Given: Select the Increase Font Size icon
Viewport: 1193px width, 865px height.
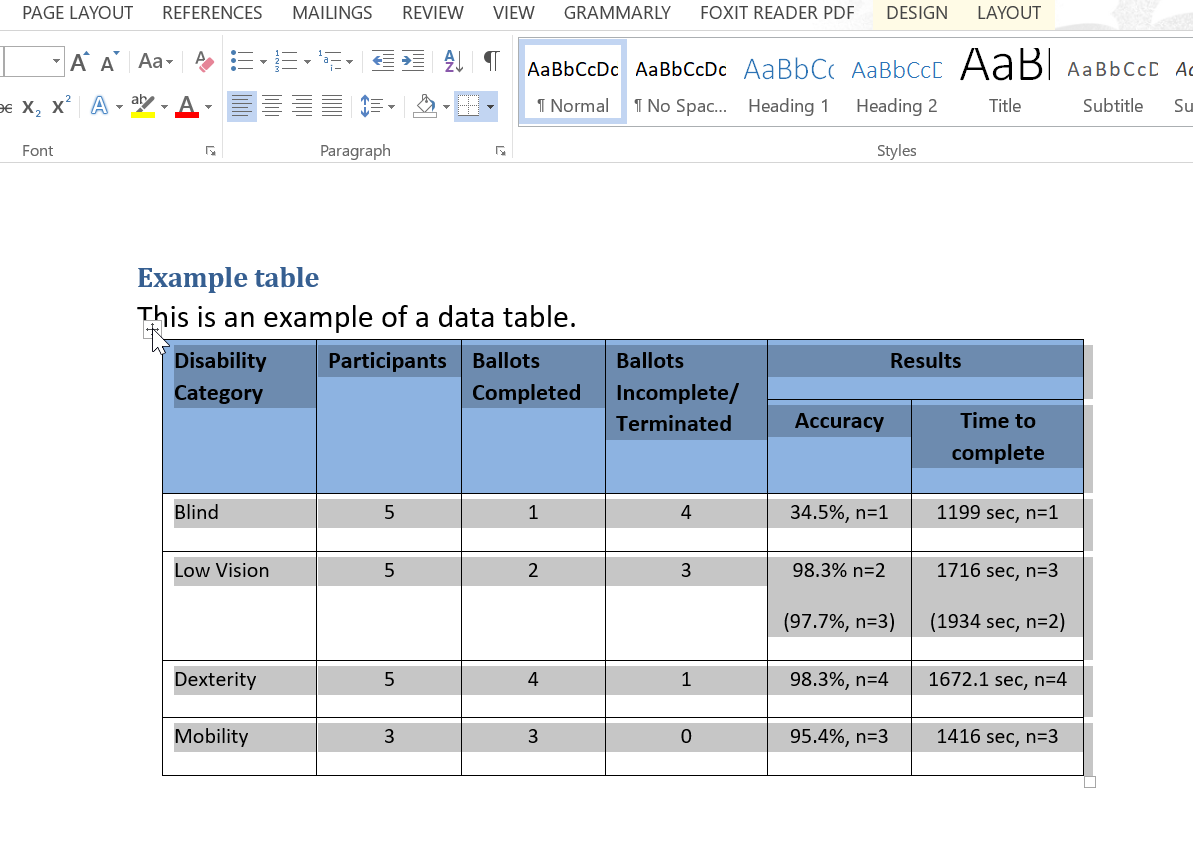Looking at the screenshot, I should [x=78, y=60].
